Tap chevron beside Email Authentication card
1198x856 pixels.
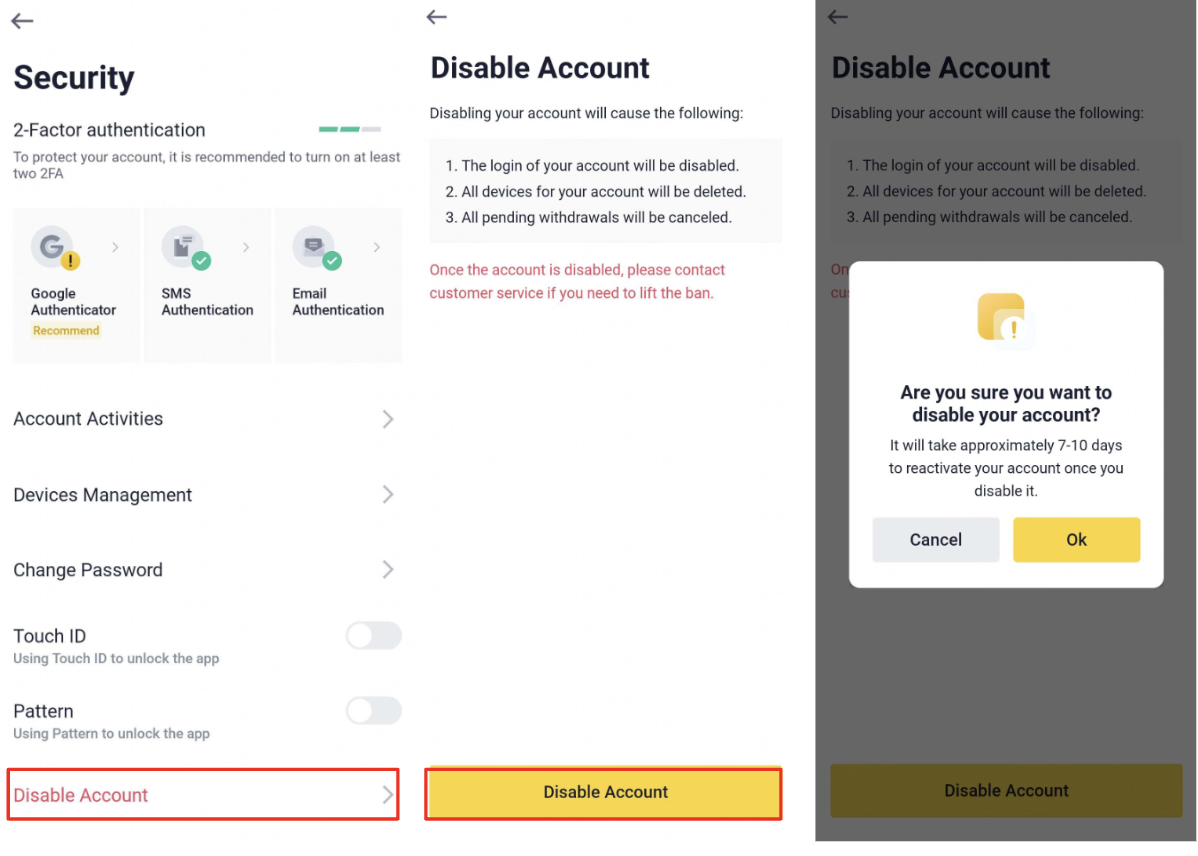point(377,247)
